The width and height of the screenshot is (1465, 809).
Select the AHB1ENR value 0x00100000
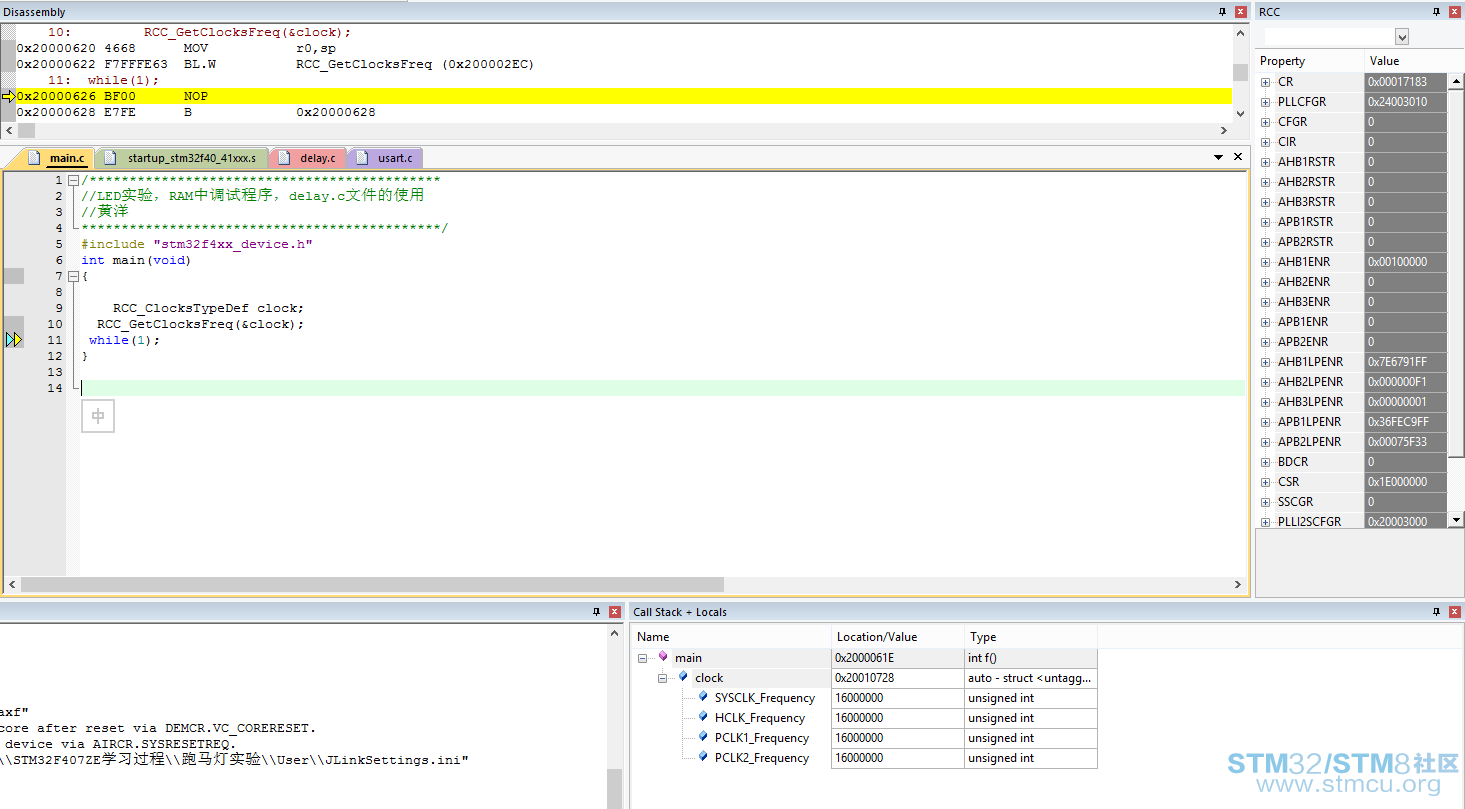coord(1405,262)
